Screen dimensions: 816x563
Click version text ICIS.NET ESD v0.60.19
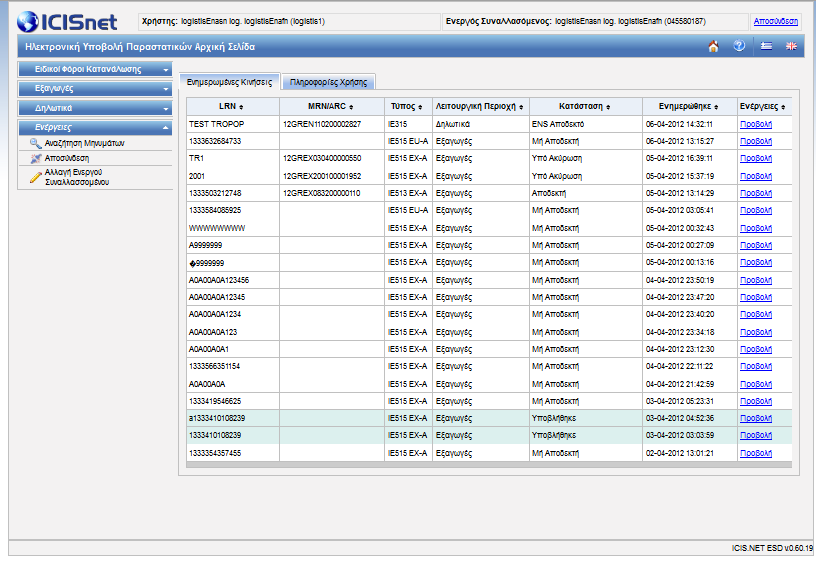pos(772,548)
